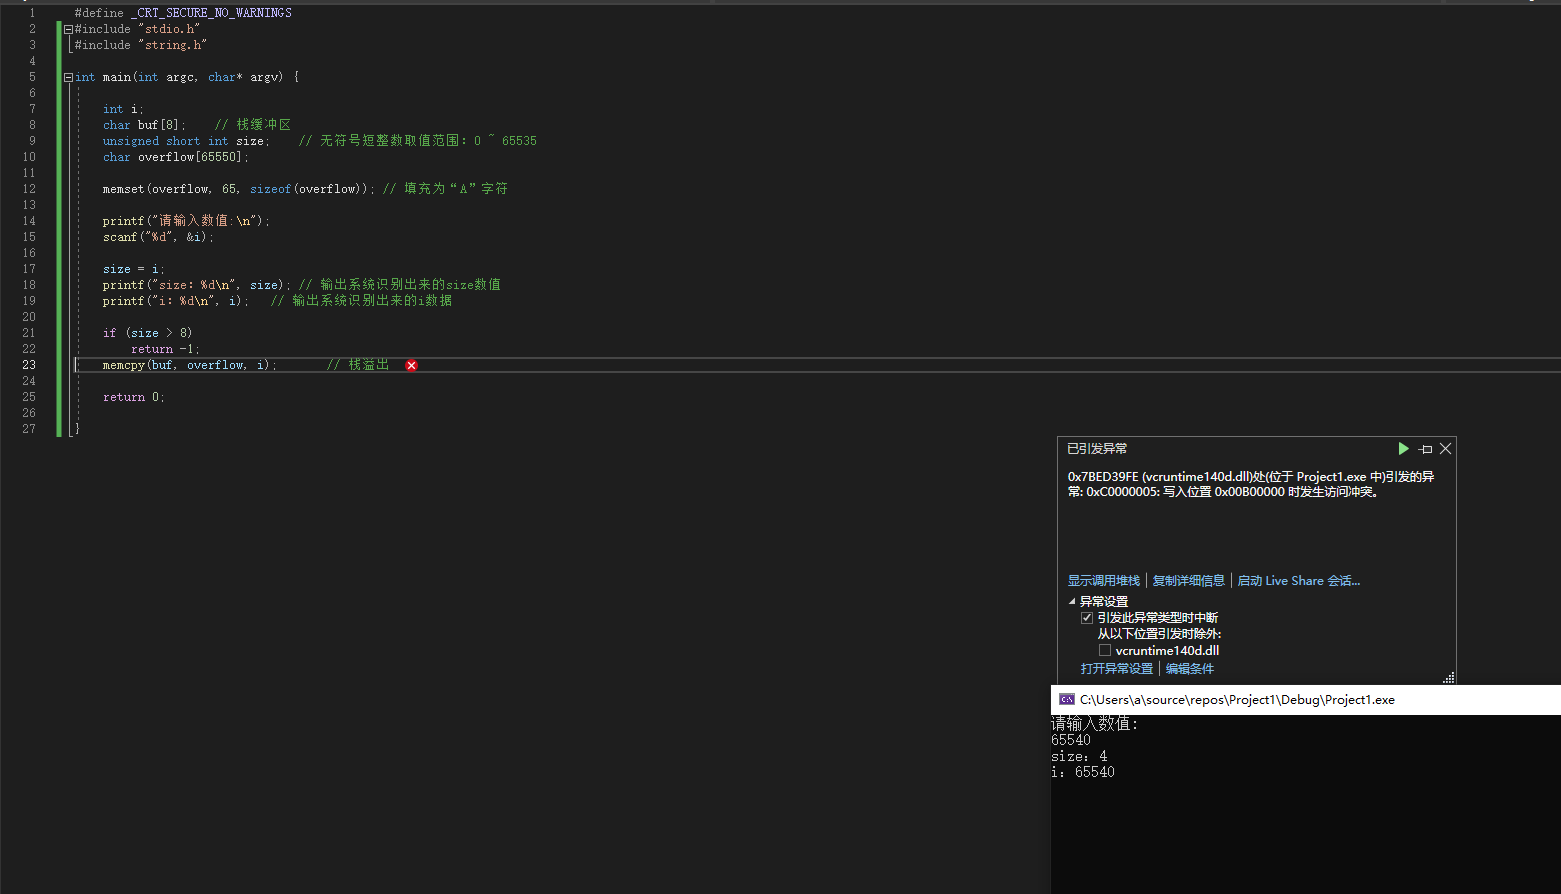Click 'int i;' declaration on line 7
This screenshot has height=894, width=1561.
click(x=123, y=109)
